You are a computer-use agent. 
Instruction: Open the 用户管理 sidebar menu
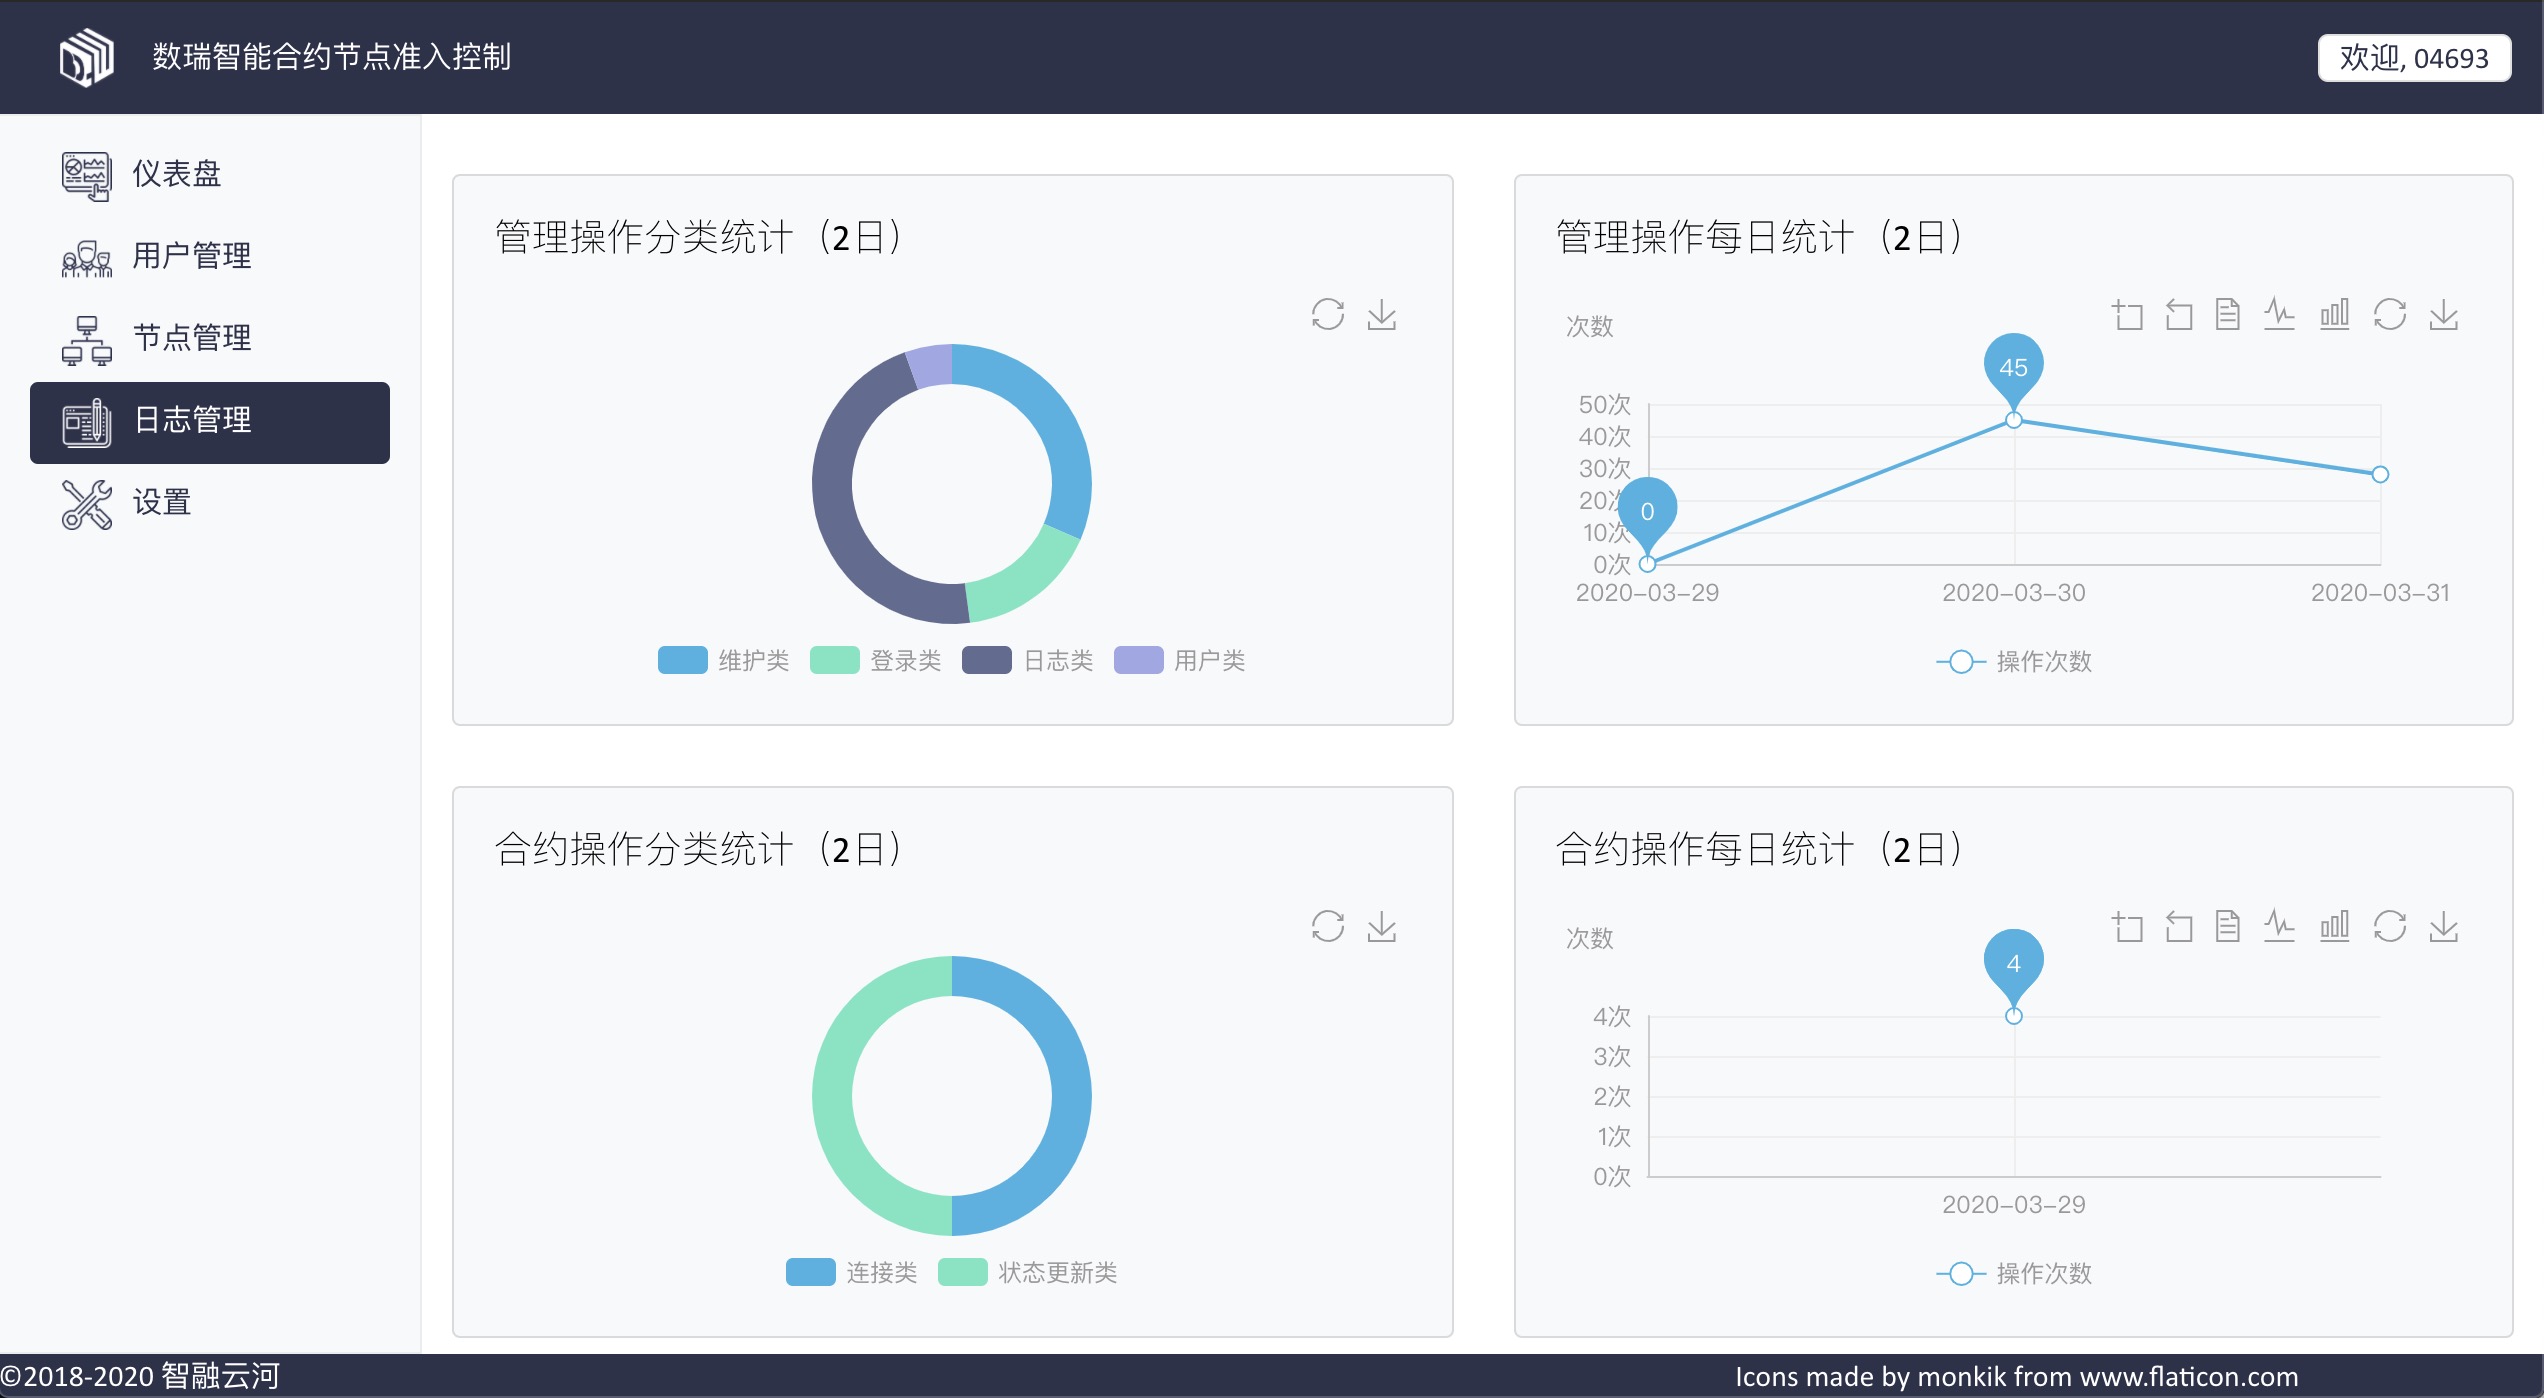click(x=192, y=256)
